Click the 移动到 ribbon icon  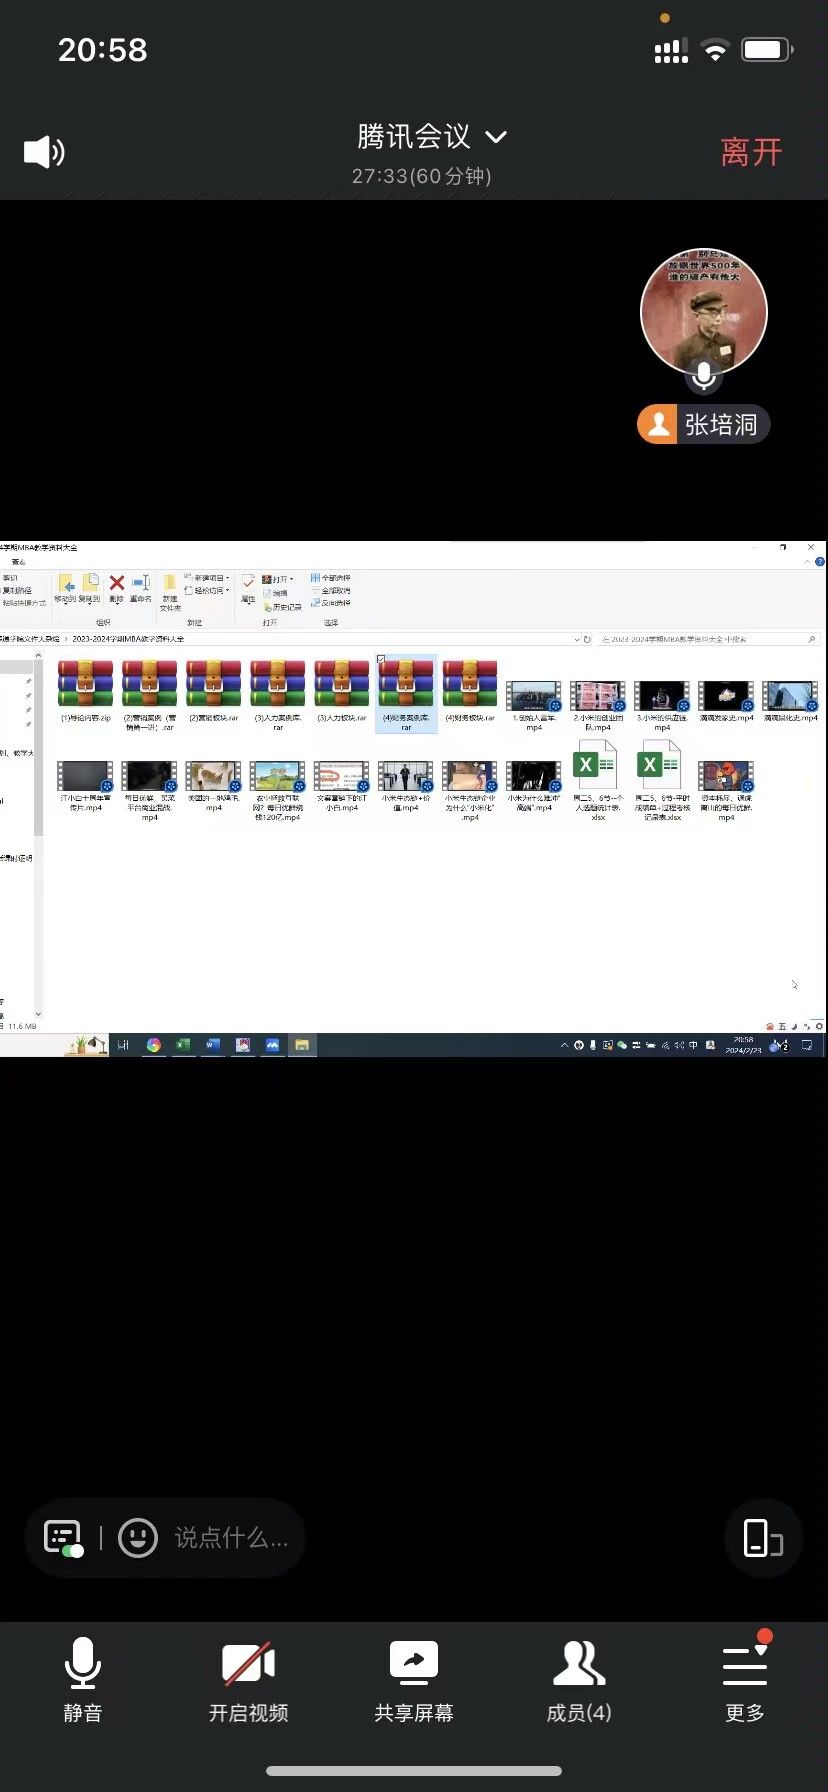65,589
